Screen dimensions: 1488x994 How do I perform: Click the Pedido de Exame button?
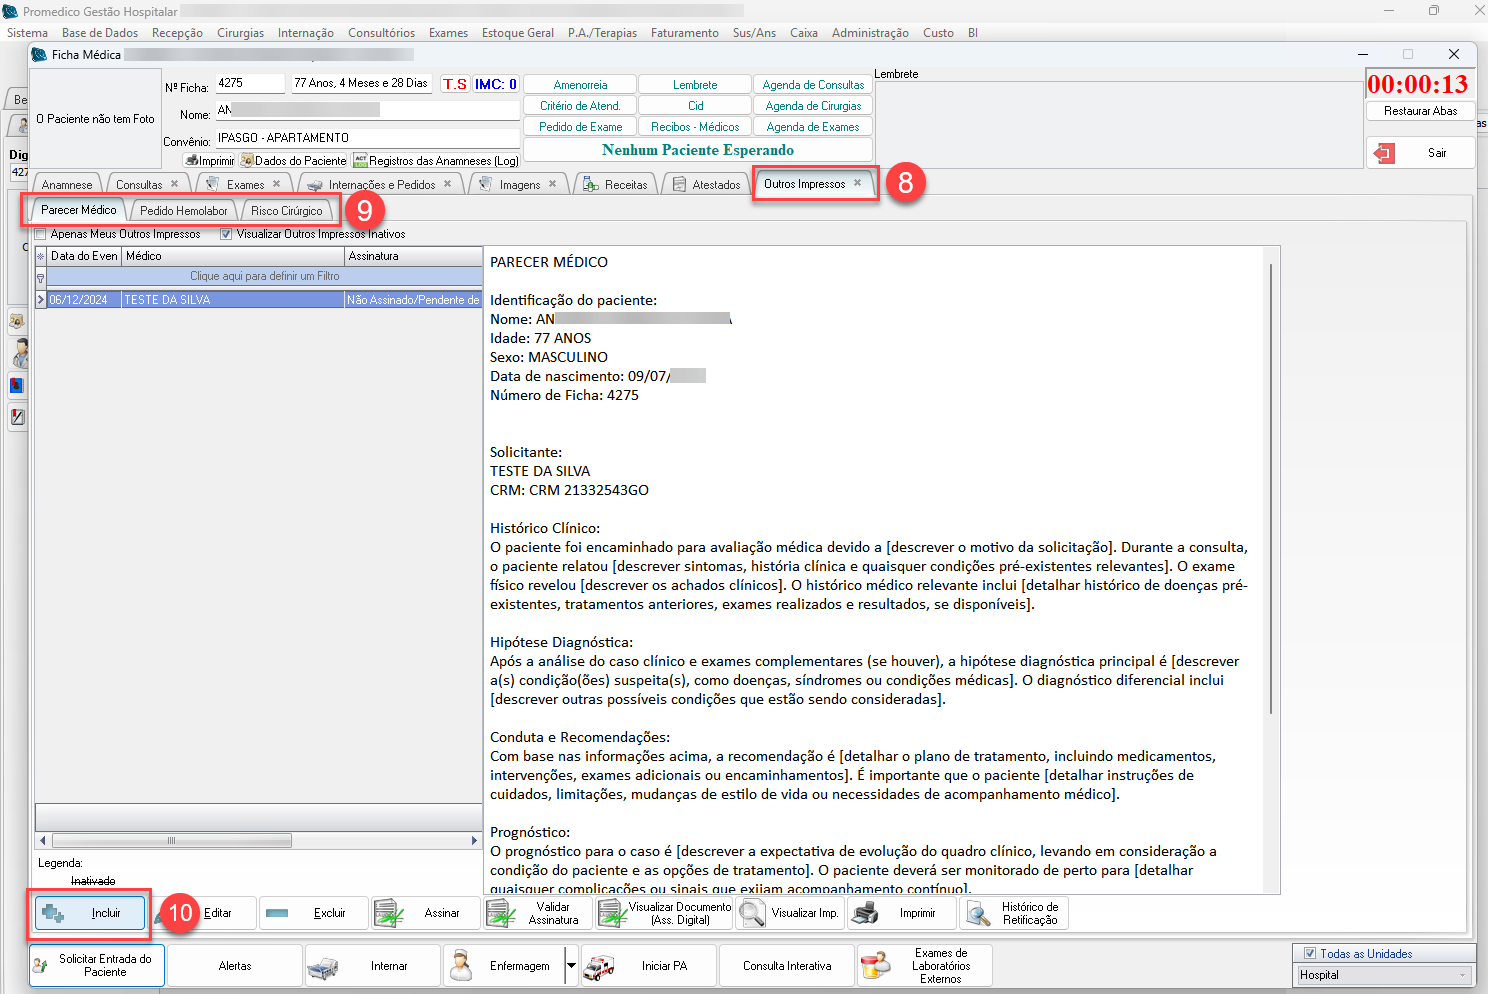(580, 127)
